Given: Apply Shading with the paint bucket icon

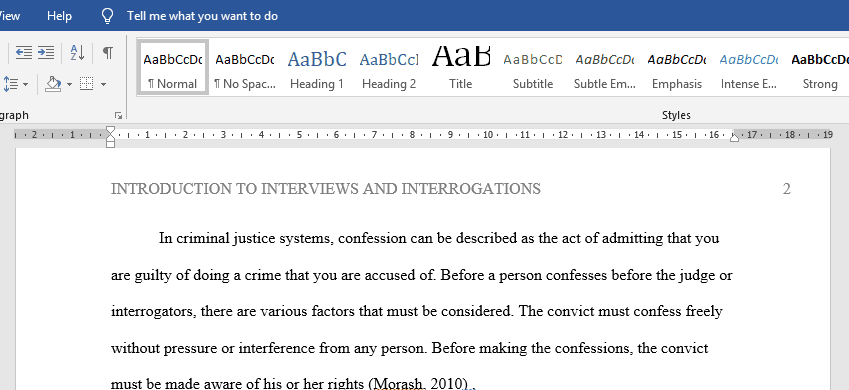Looking at the screenshot, I should coord(53,84).
